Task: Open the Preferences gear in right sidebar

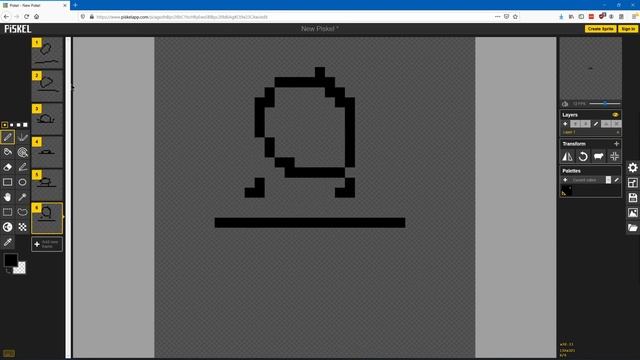Action: pos(633,167)
